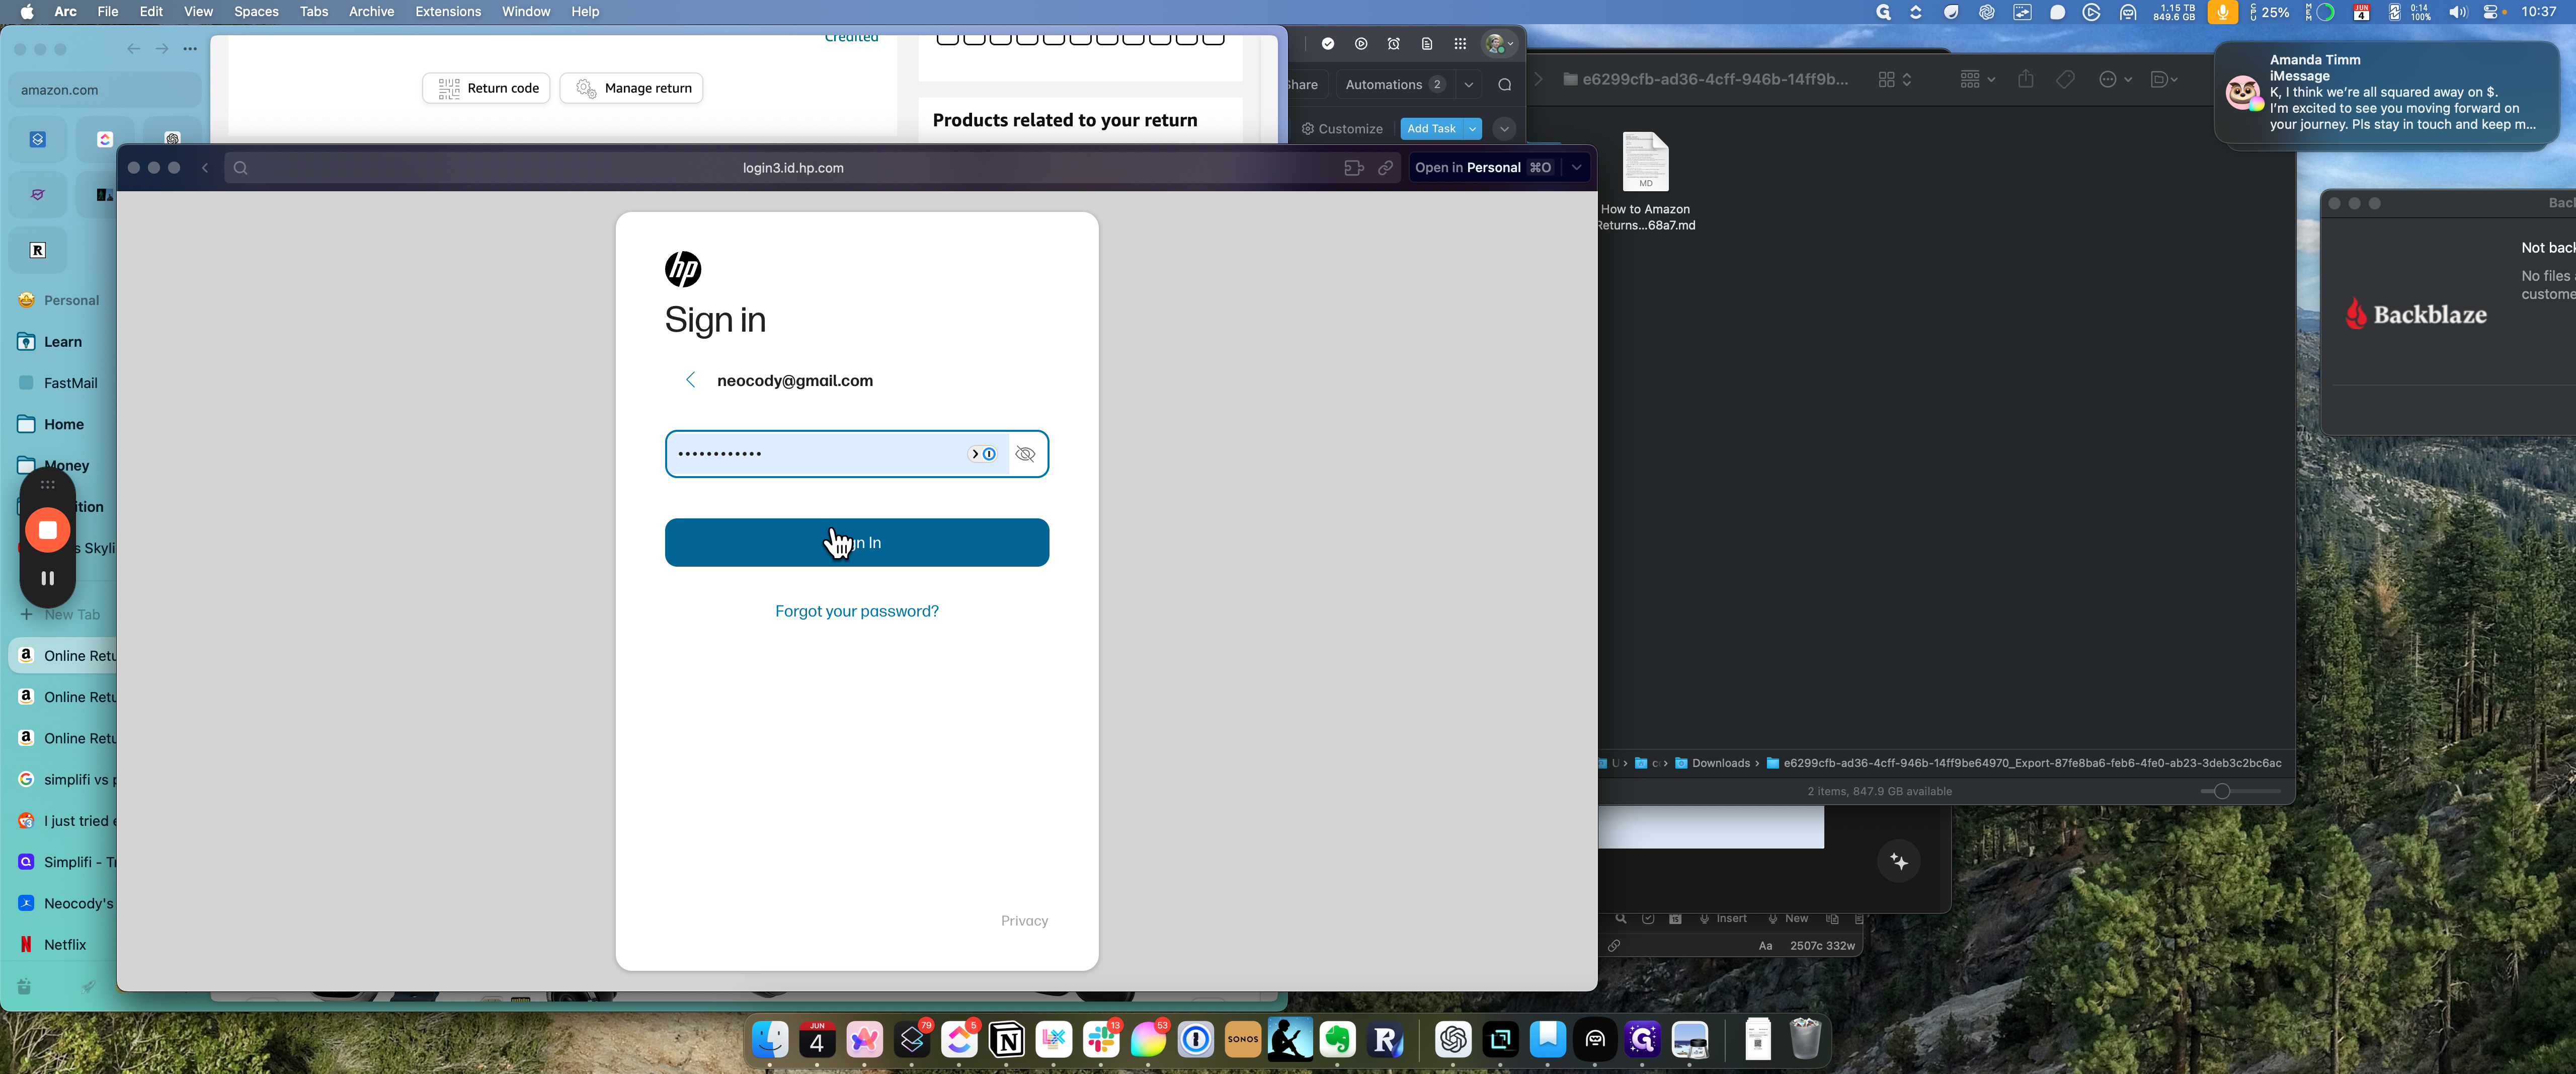Image resolution: width=2576 pixels, height=1074 pixels.
Task: Click the chat bubble icon in ClickUp
Action: pyautogui.click(x=1504, y=85)
